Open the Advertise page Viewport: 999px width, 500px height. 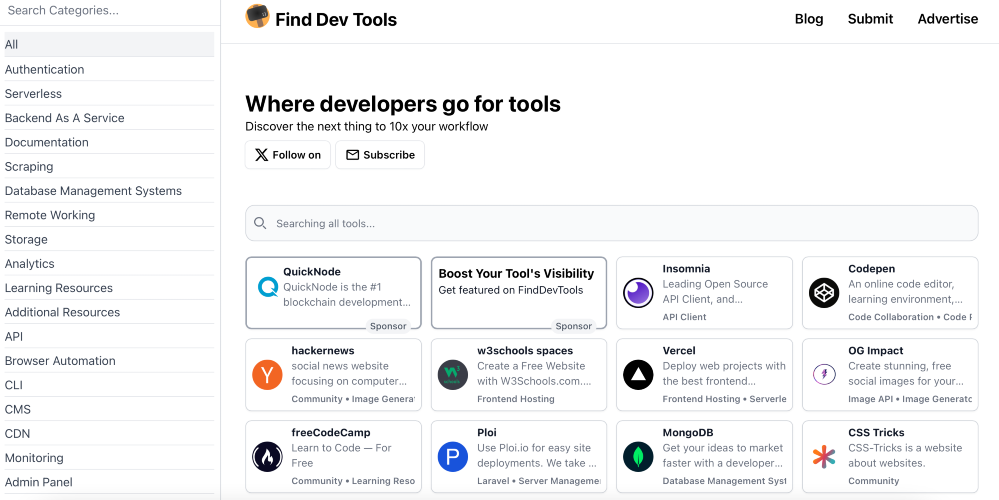[947, 19]
